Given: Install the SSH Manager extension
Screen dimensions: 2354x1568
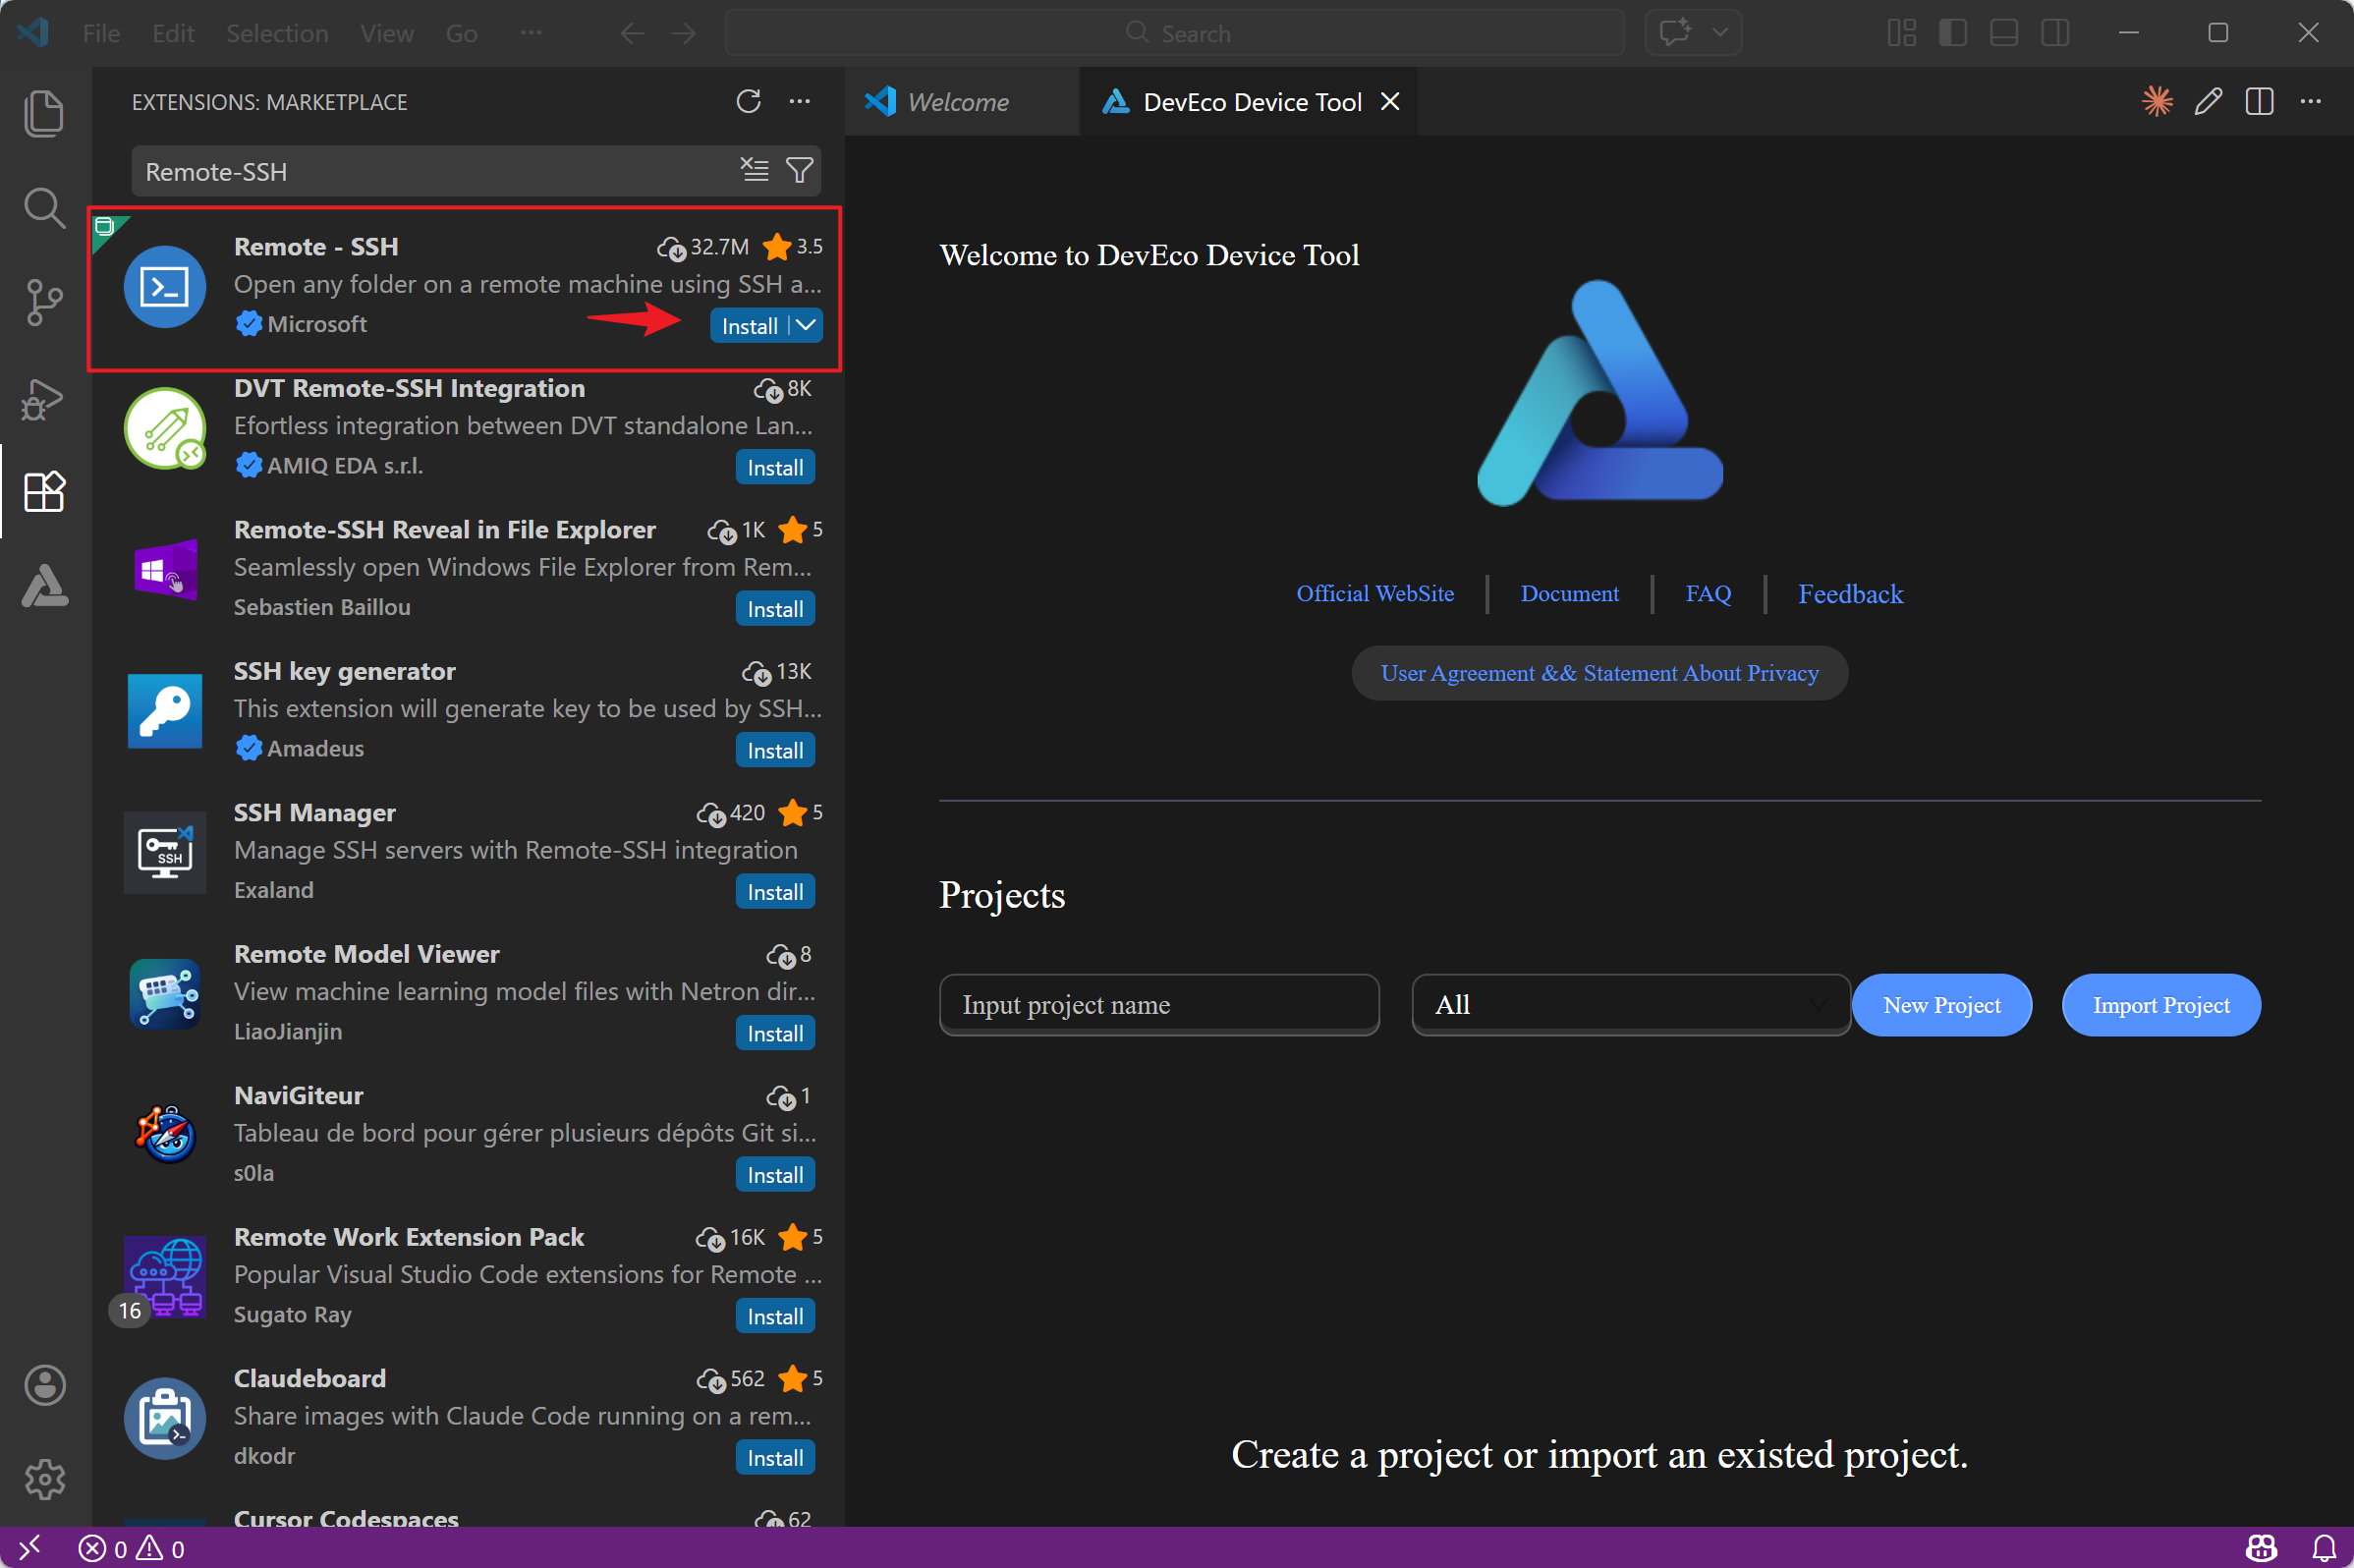Looking at the screenshot, I should tap(775, 891).
